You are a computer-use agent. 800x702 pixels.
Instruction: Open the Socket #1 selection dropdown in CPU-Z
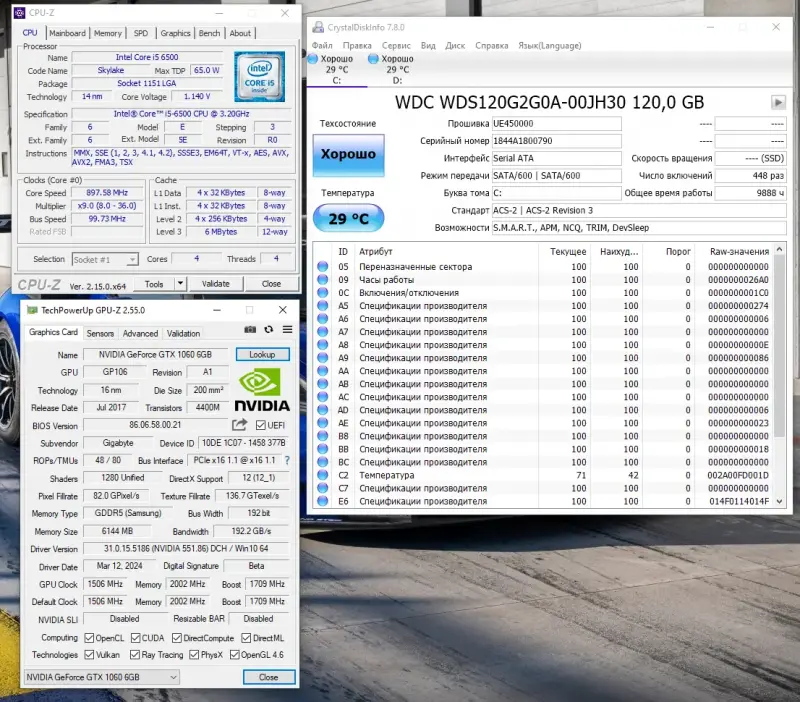click(105, 260)
